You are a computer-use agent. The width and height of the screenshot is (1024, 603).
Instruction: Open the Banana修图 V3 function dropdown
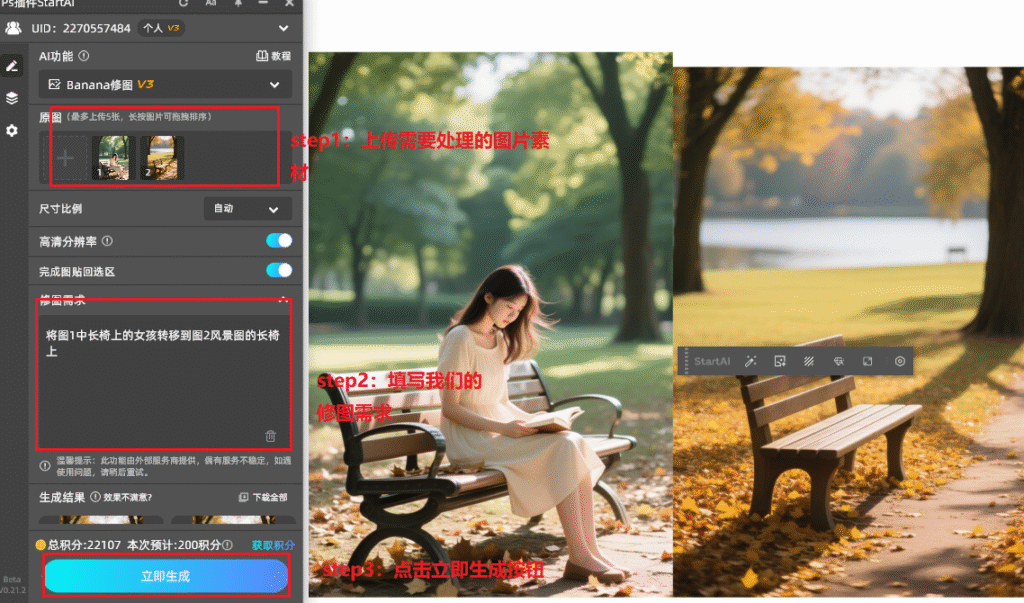pyautogui.click(x=166, y=85)
